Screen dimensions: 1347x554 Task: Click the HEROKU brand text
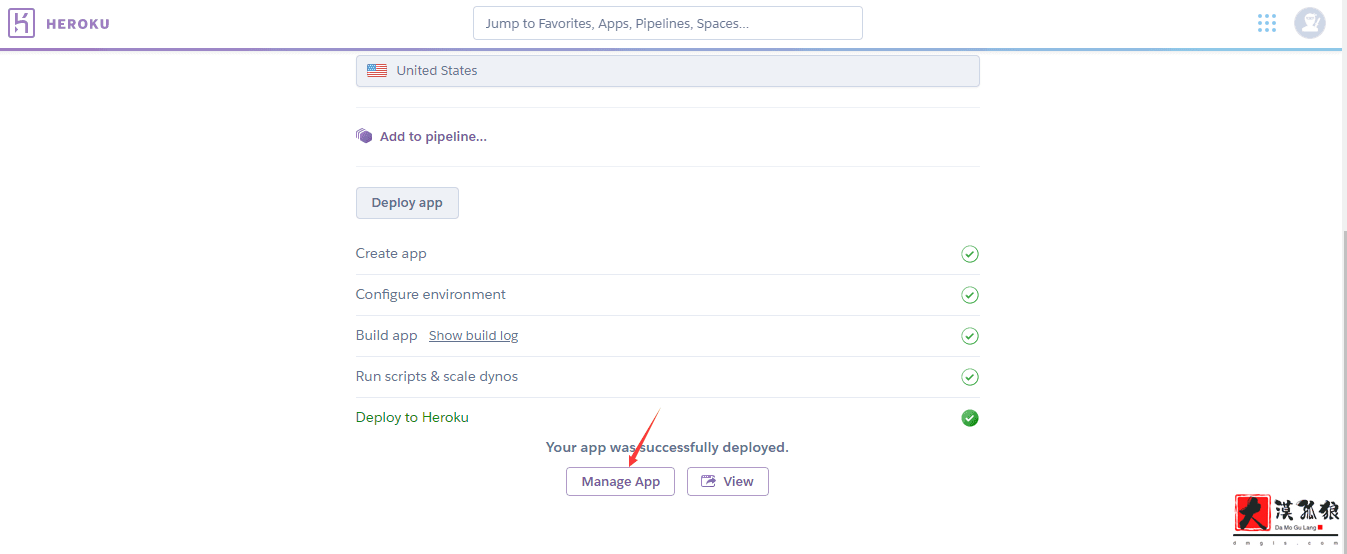click(x=78, y=24)
